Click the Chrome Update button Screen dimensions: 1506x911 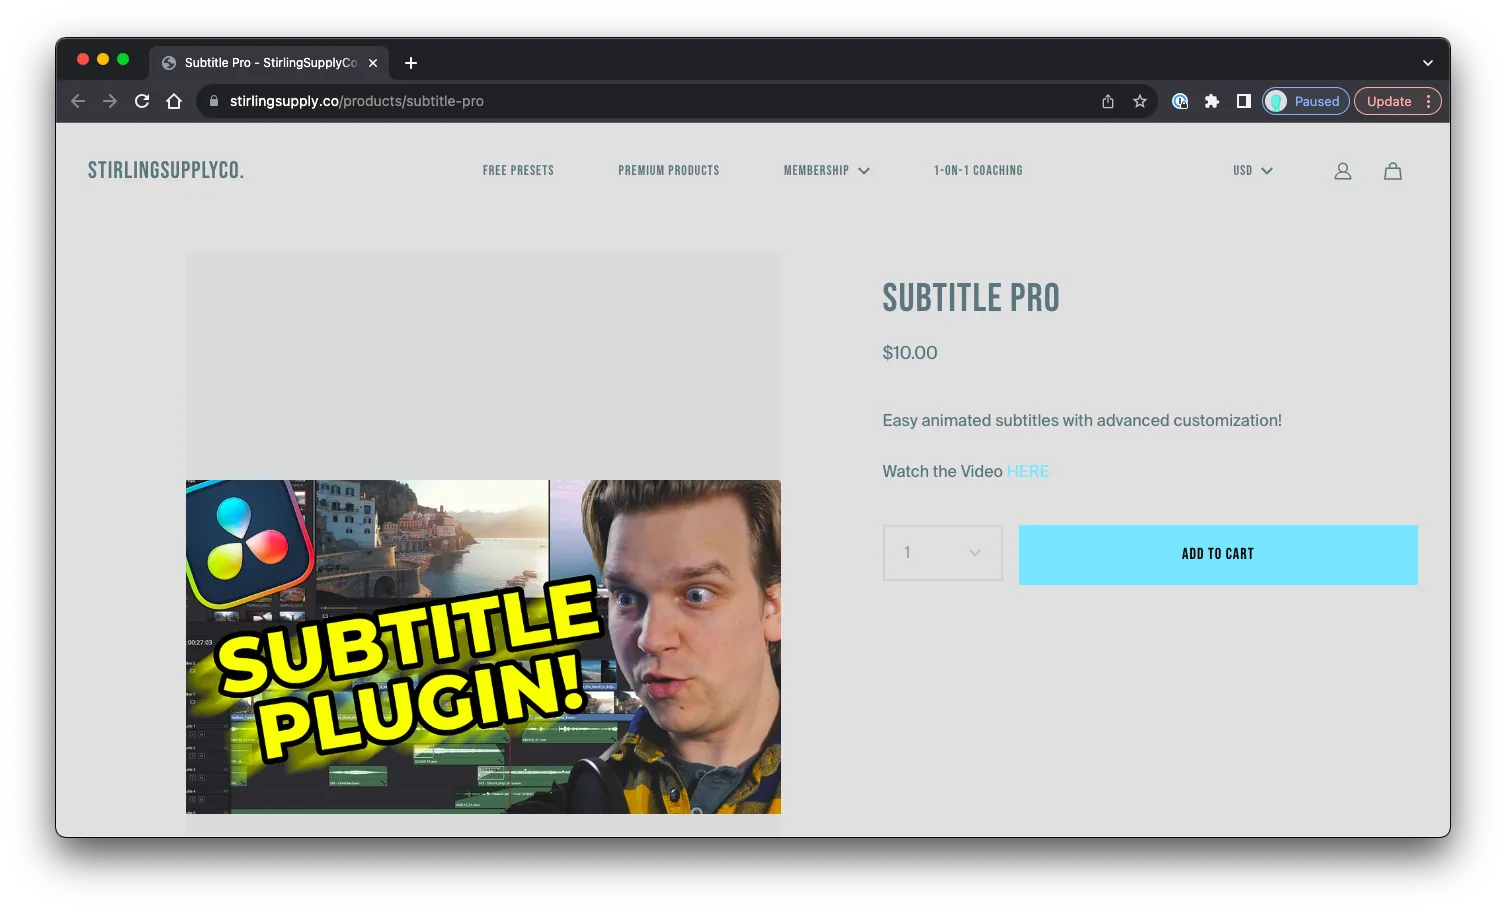pyautogui.click(x=1398, y=101)
